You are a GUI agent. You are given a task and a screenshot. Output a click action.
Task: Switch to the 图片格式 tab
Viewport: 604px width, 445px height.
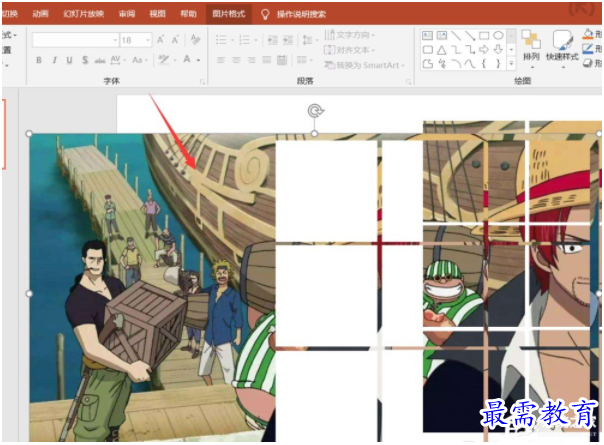229,14
